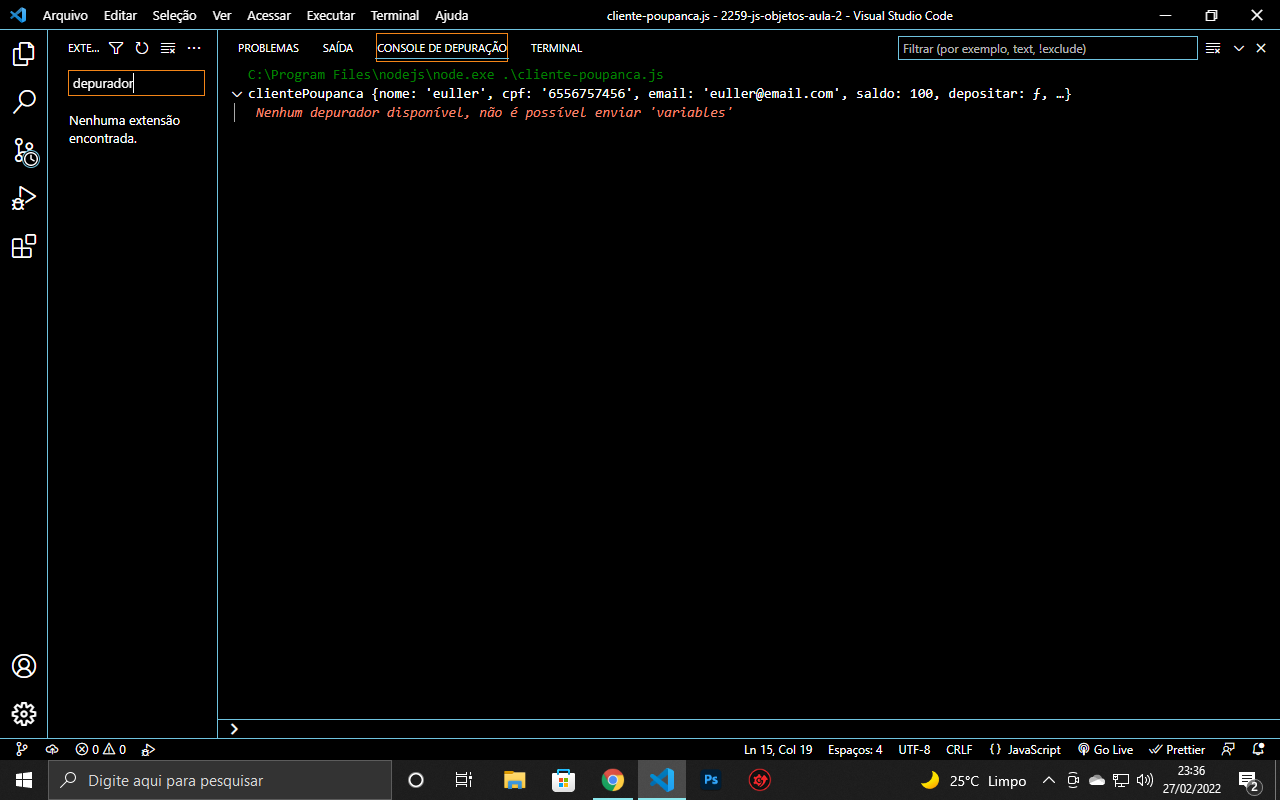1280x800 pixels.
Task: Click the debug console prompt input
Action: click(750, 729)
